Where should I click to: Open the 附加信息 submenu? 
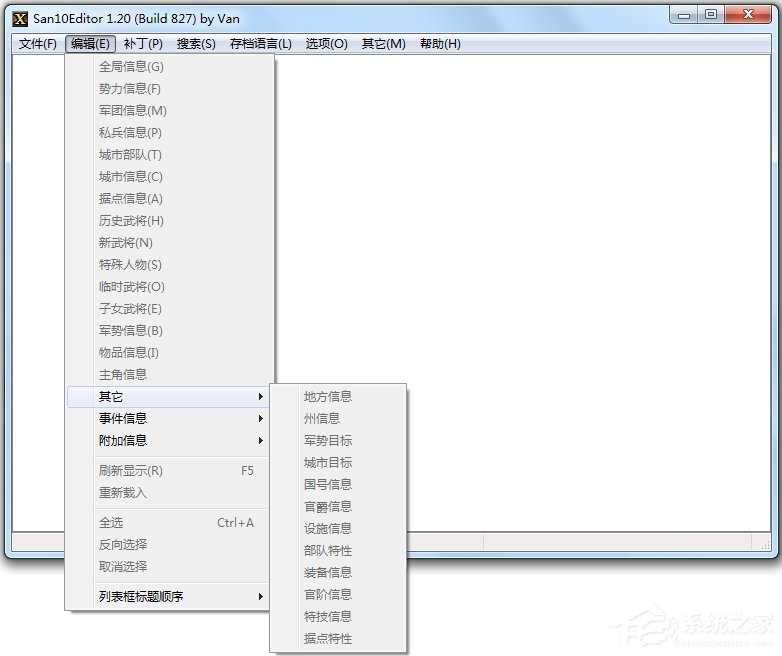click(170, 440)
